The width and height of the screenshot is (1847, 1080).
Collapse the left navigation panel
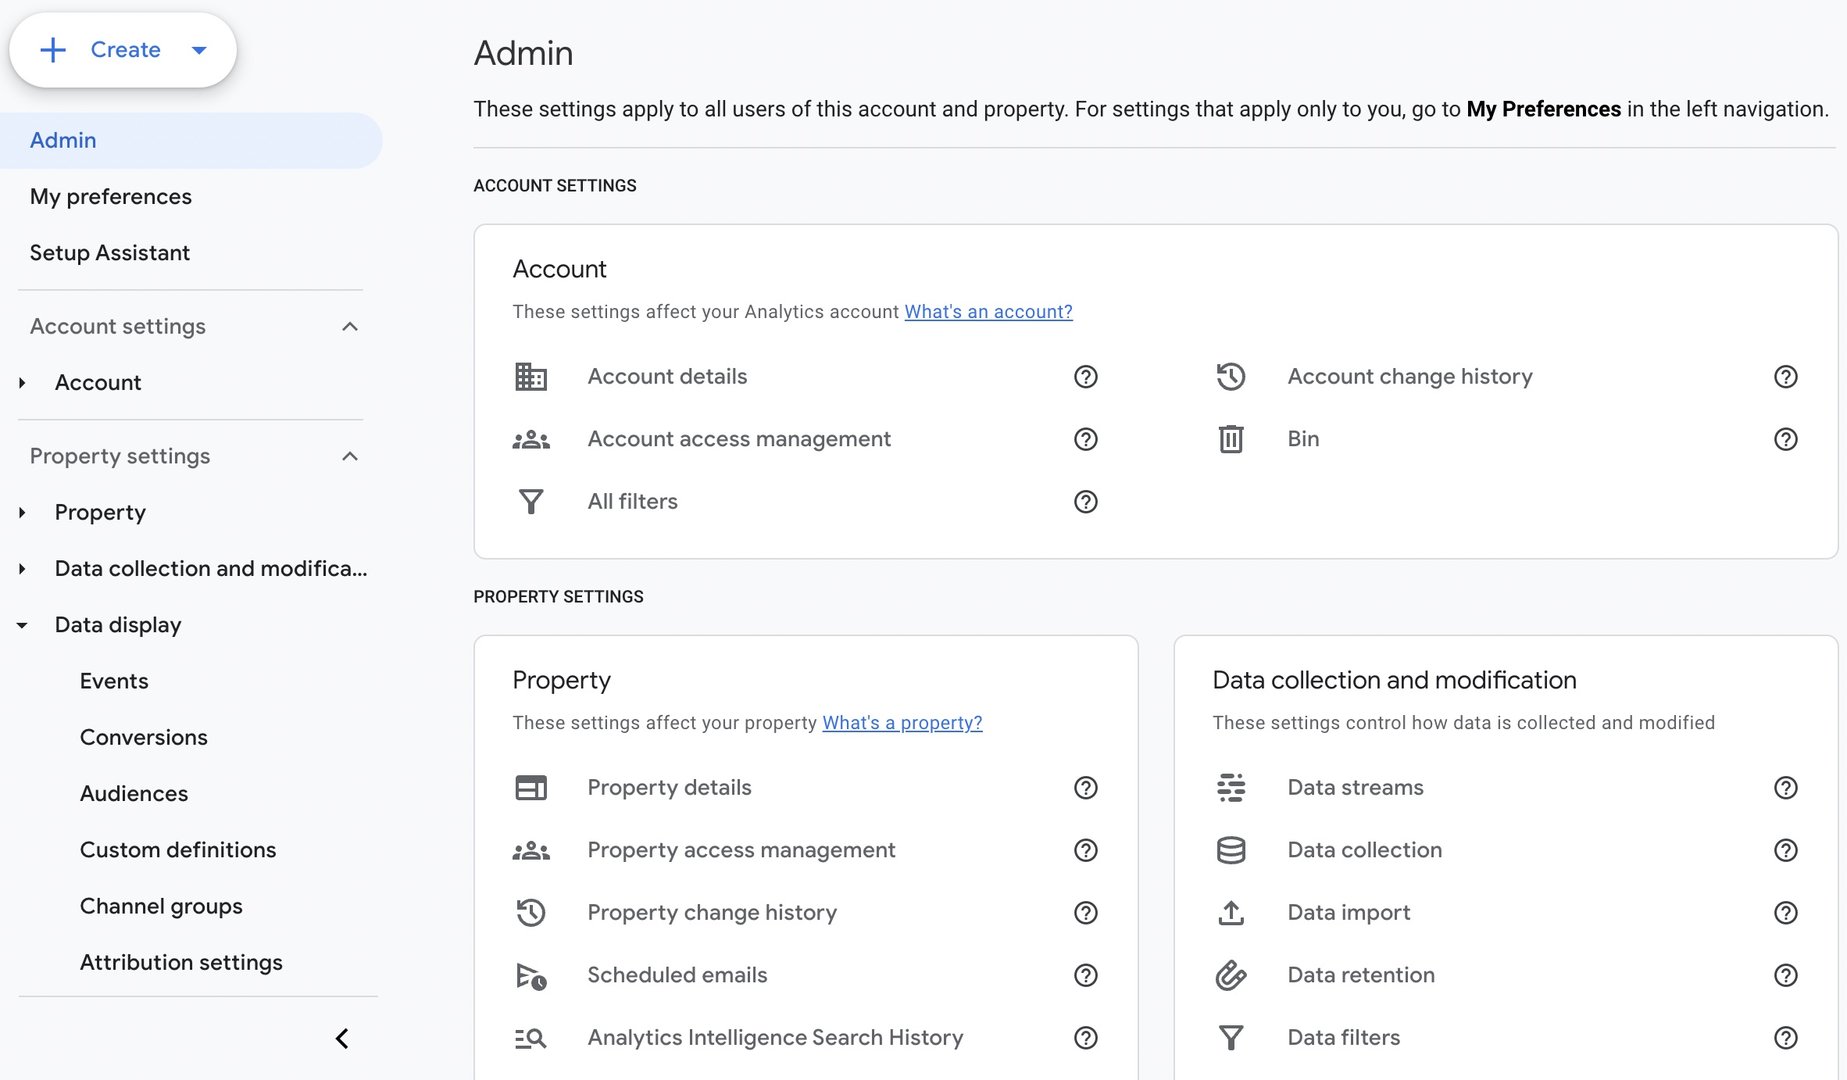coord(341,1038)
